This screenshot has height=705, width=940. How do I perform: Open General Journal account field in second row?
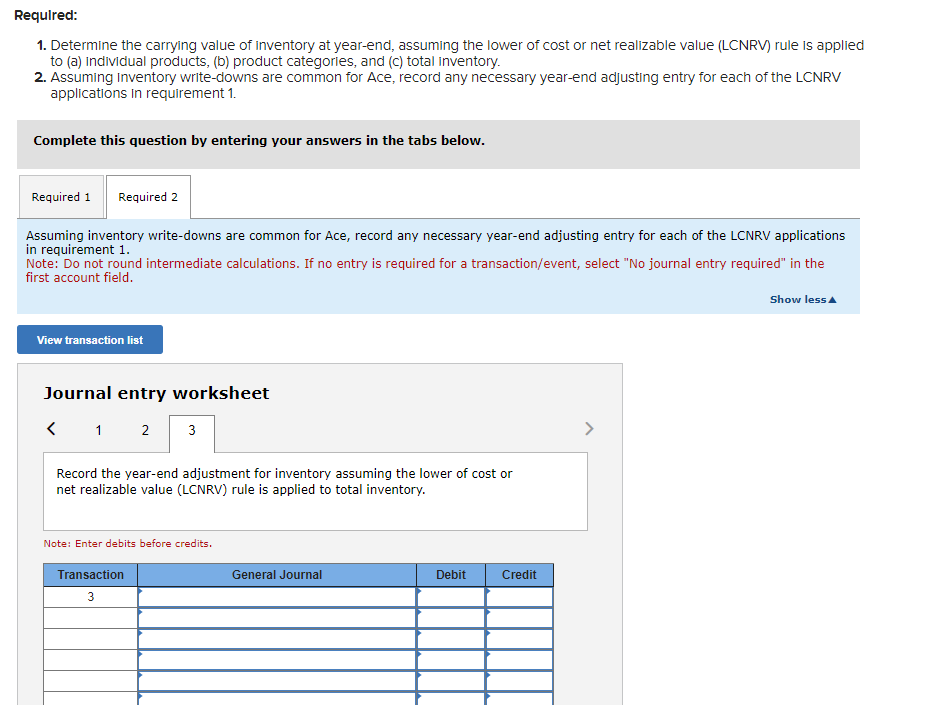pyautogui.click(x=277, y=618)
